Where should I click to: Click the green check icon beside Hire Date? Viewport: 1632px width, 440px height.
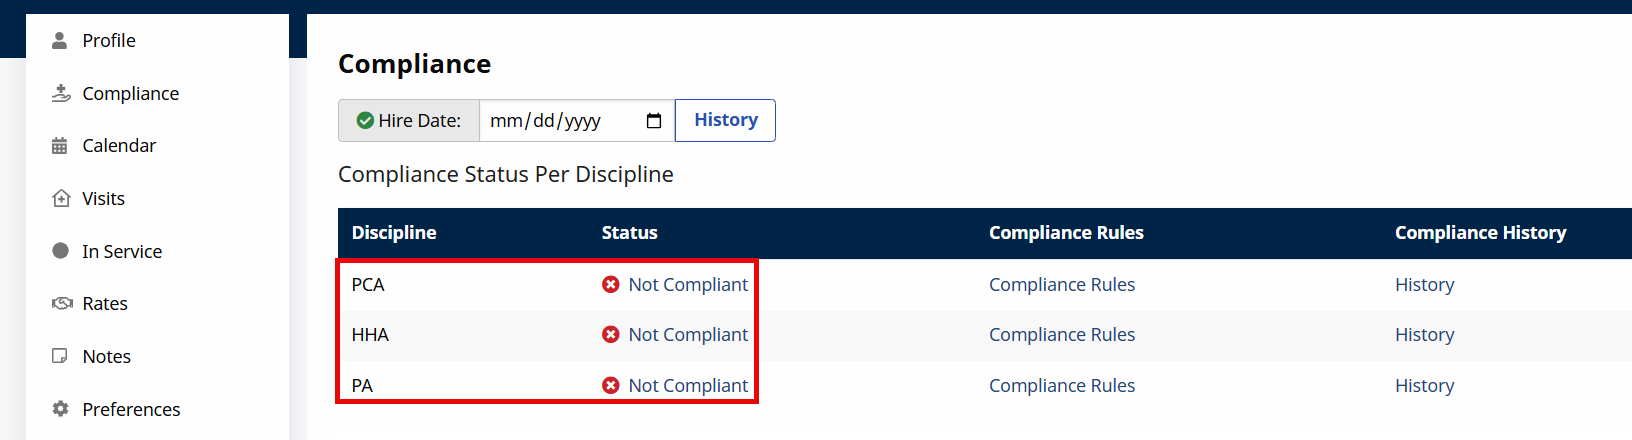tap(365, 121)
